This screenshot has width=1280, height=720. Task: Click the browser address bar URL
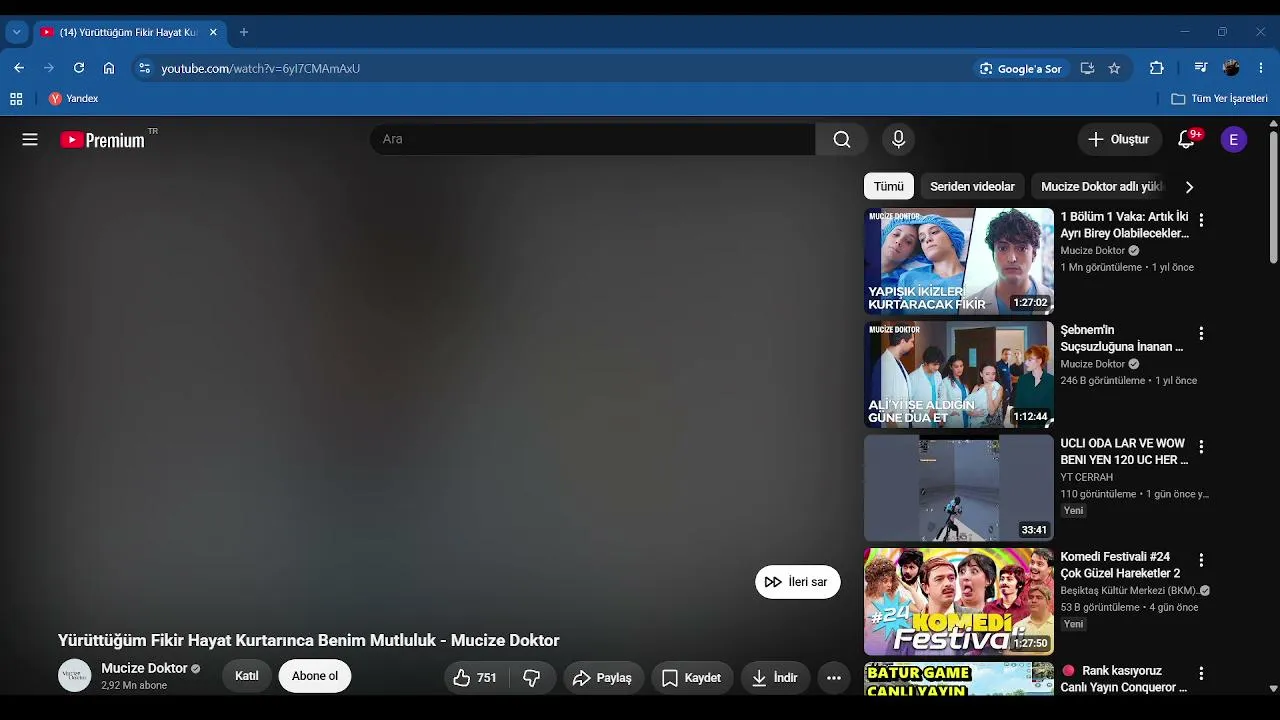tap(261, 68)
